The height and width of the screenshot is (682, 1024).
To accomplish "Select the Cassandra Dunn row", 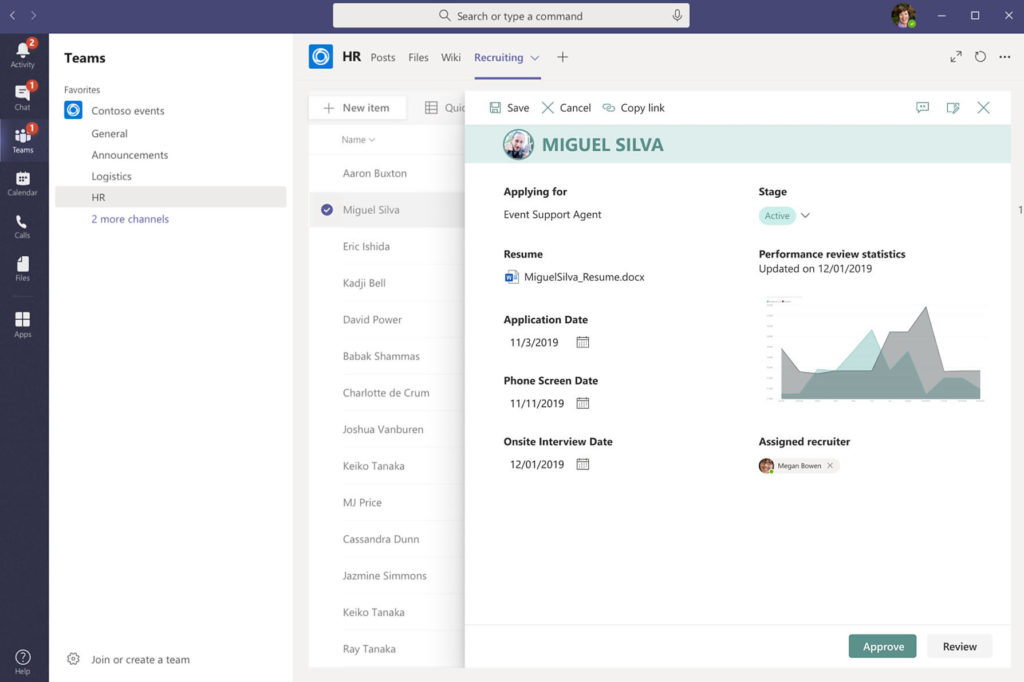I will pos(387,539).
